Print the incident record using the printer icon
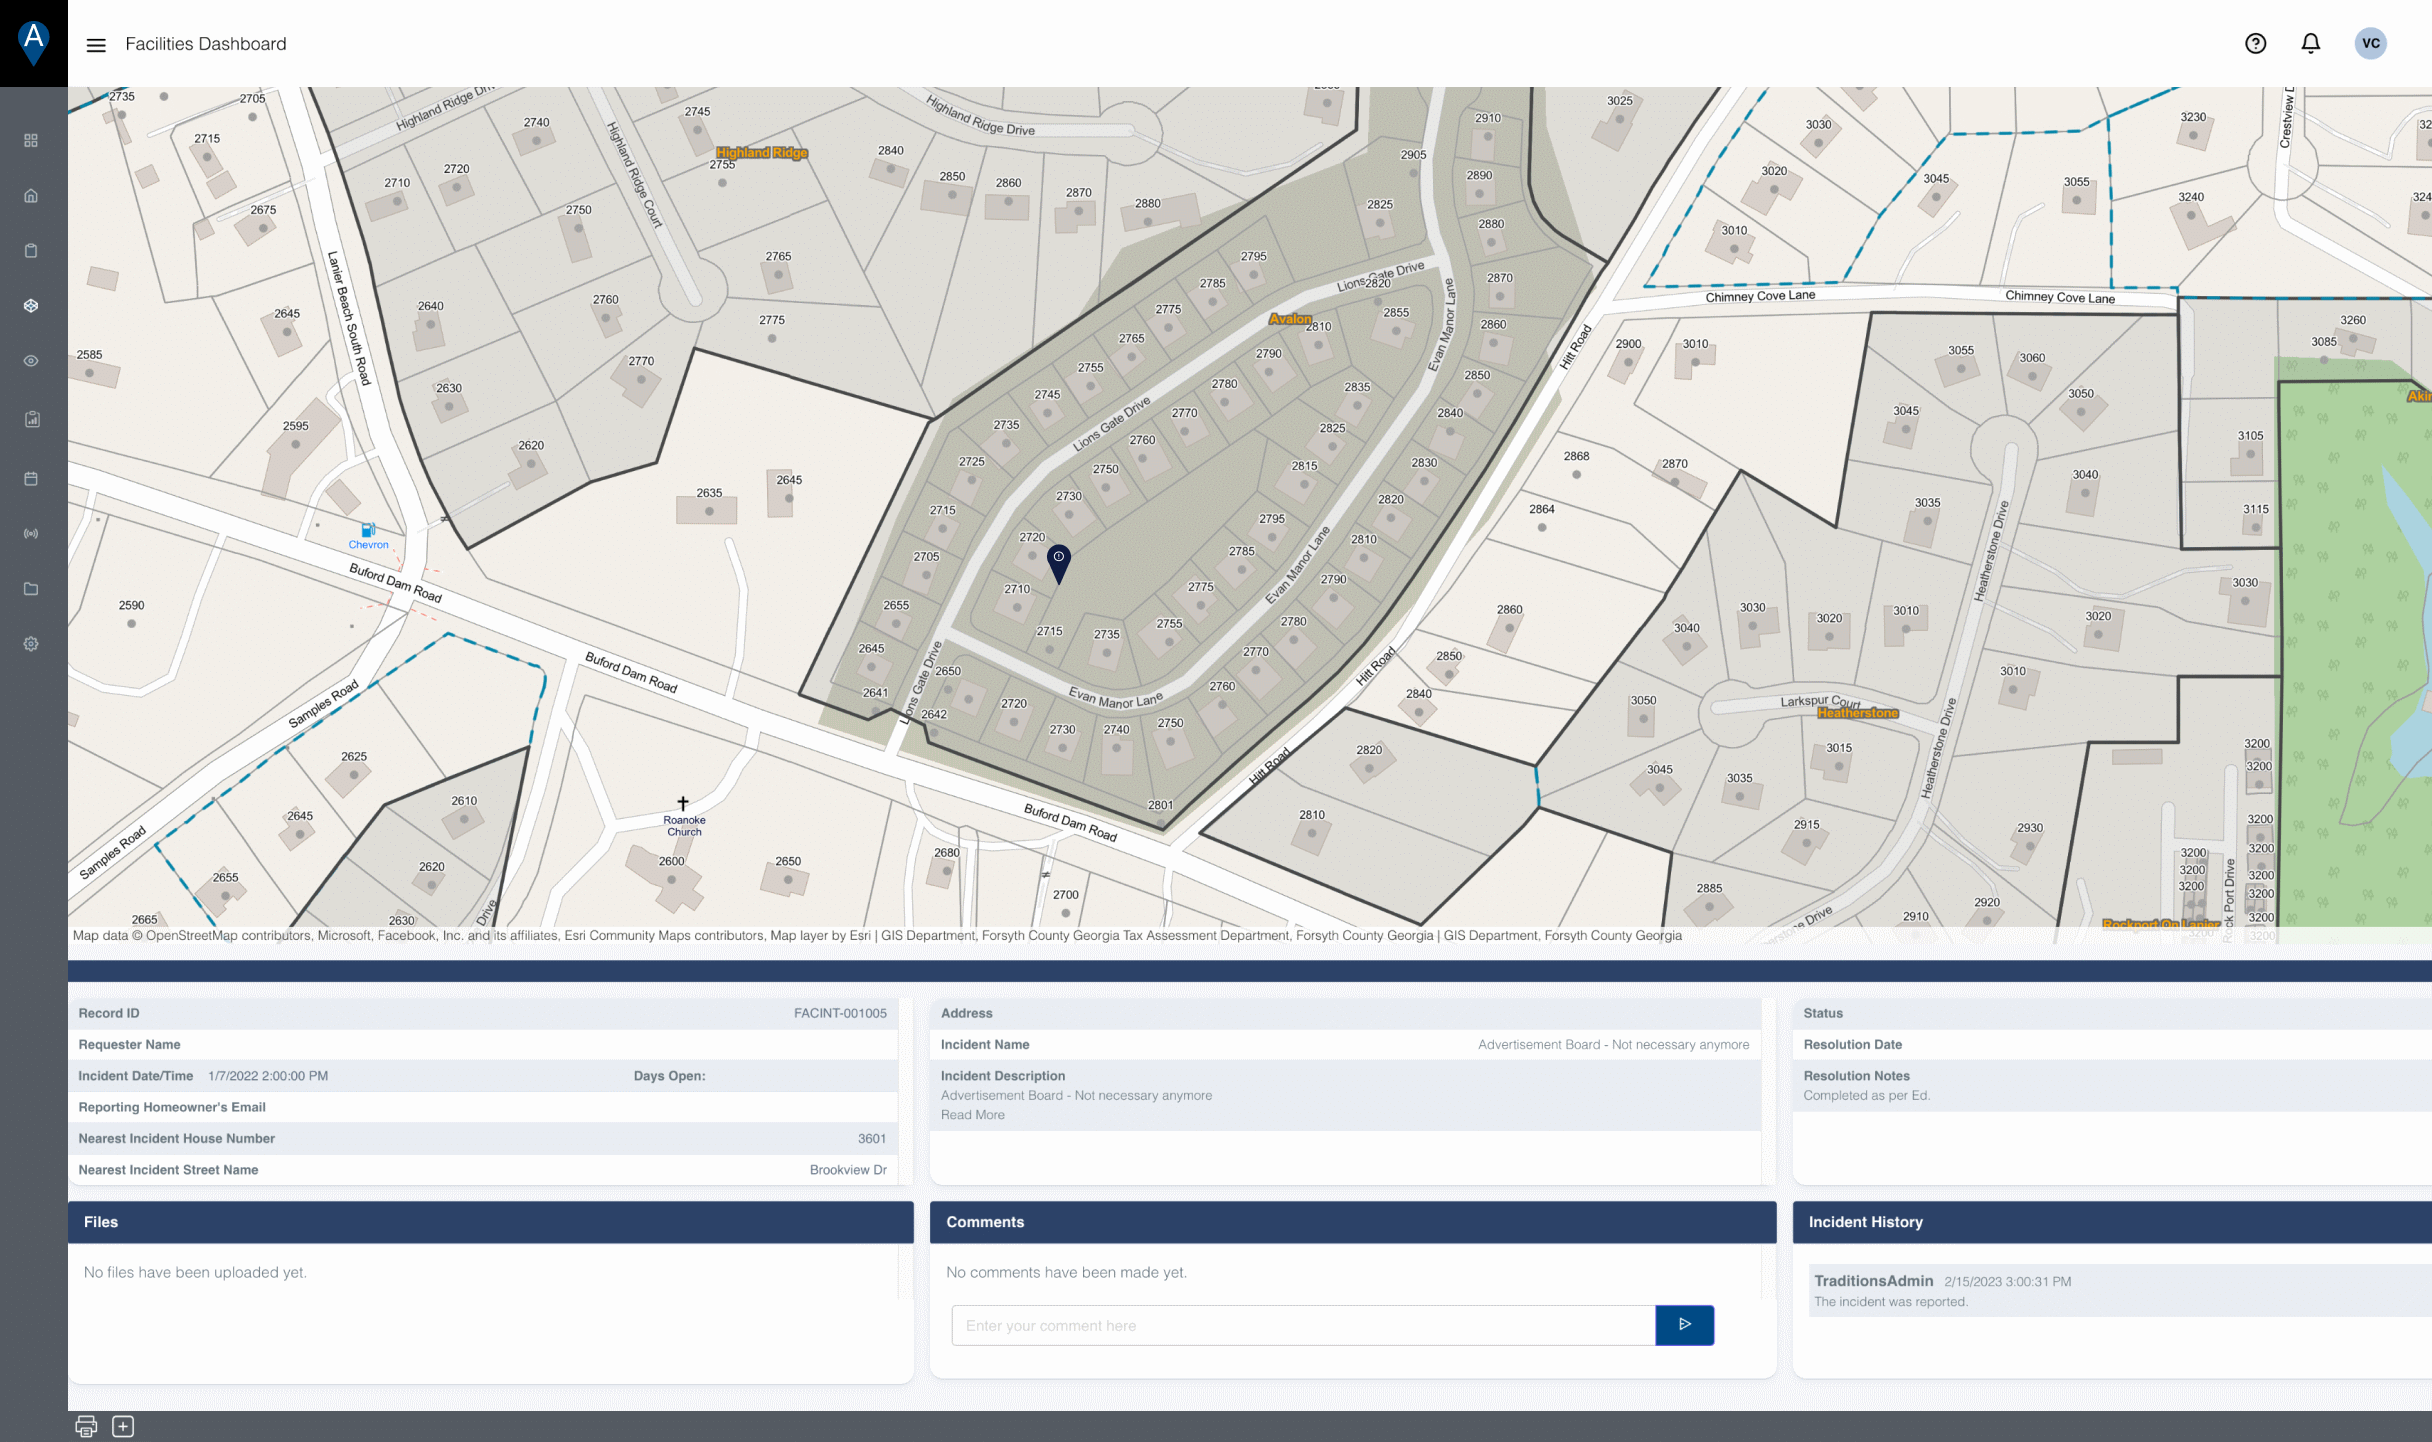The image size is (2432, 1442). click(86, 1425)
